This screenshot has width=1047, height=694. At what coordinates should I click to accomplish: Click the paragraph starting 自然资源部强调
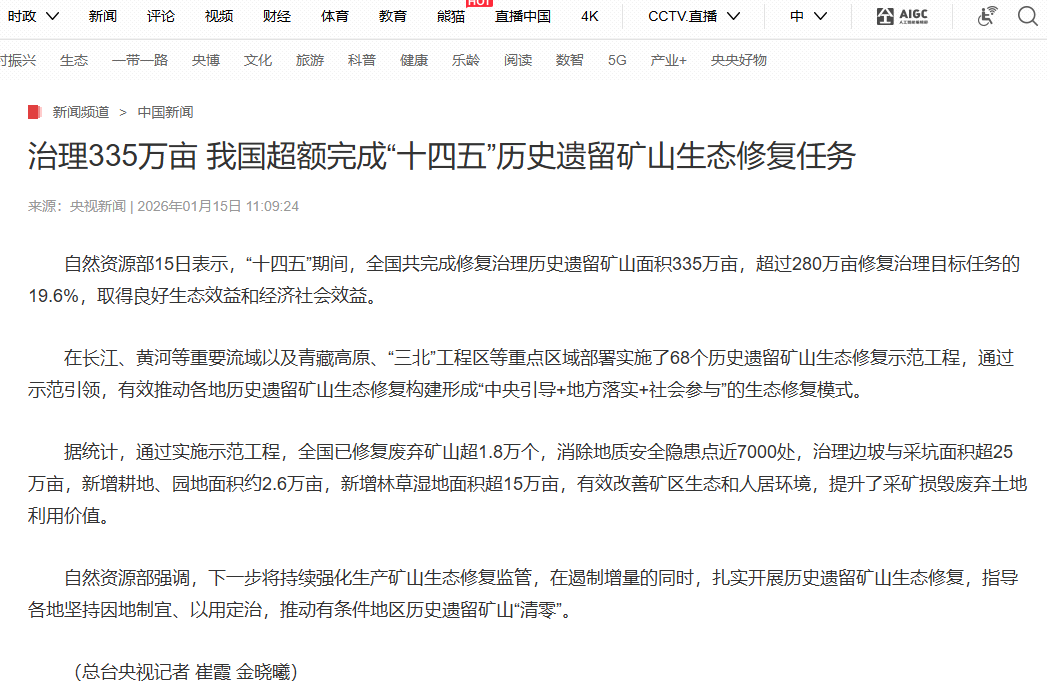[523, 594]
